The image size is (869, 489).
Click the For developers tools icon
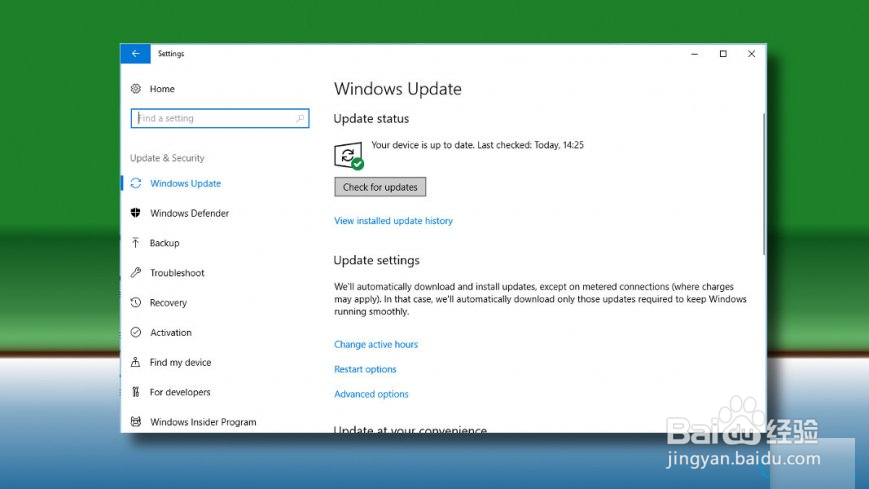(x=136, y=392)
